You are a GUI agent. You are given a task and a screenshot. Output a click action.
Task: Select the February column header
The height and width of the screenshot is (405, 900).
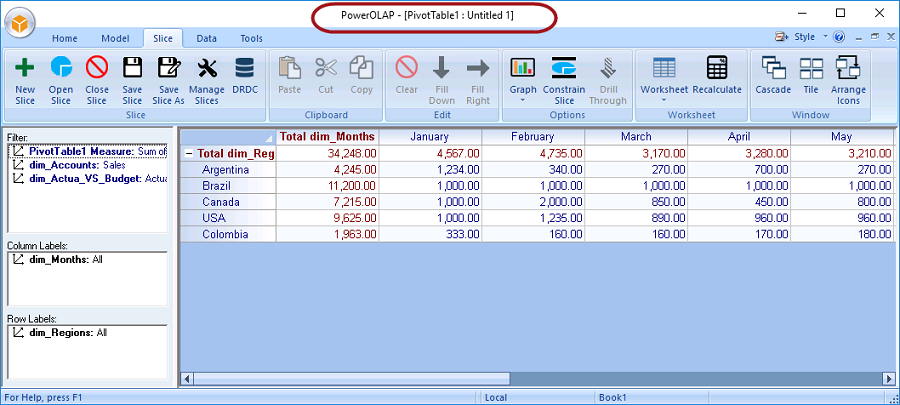coord(533,137)
